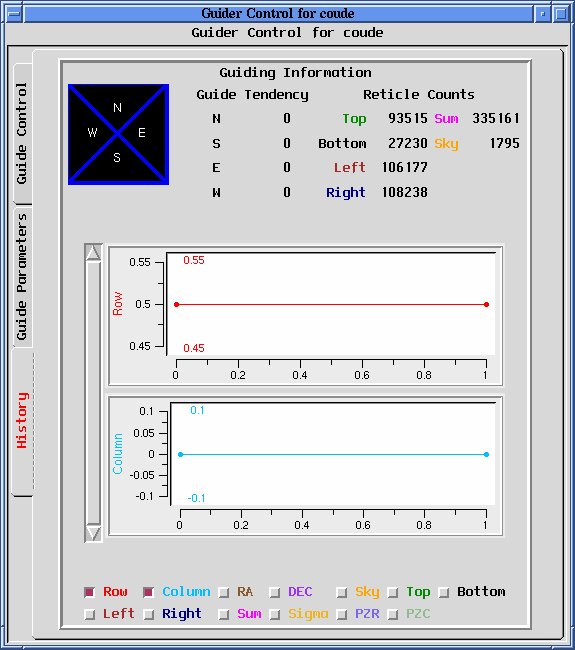575x650 pixels.
Task: Click the N/S/E/W compass reticle display
Action: pos(118,134)
